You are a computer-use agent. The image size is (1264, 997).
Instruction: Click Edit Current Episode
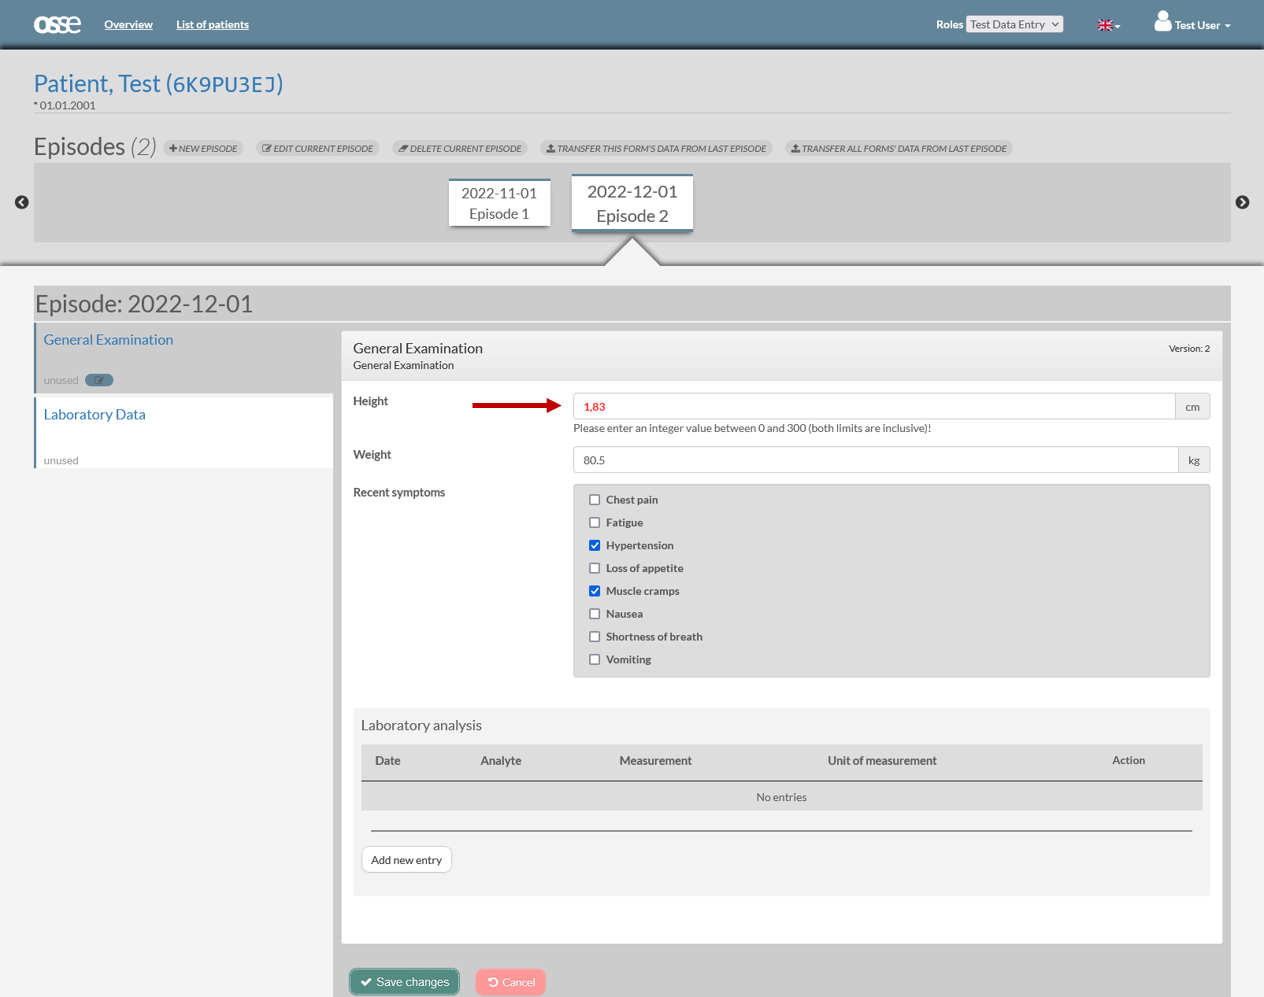tap(318, 148)
